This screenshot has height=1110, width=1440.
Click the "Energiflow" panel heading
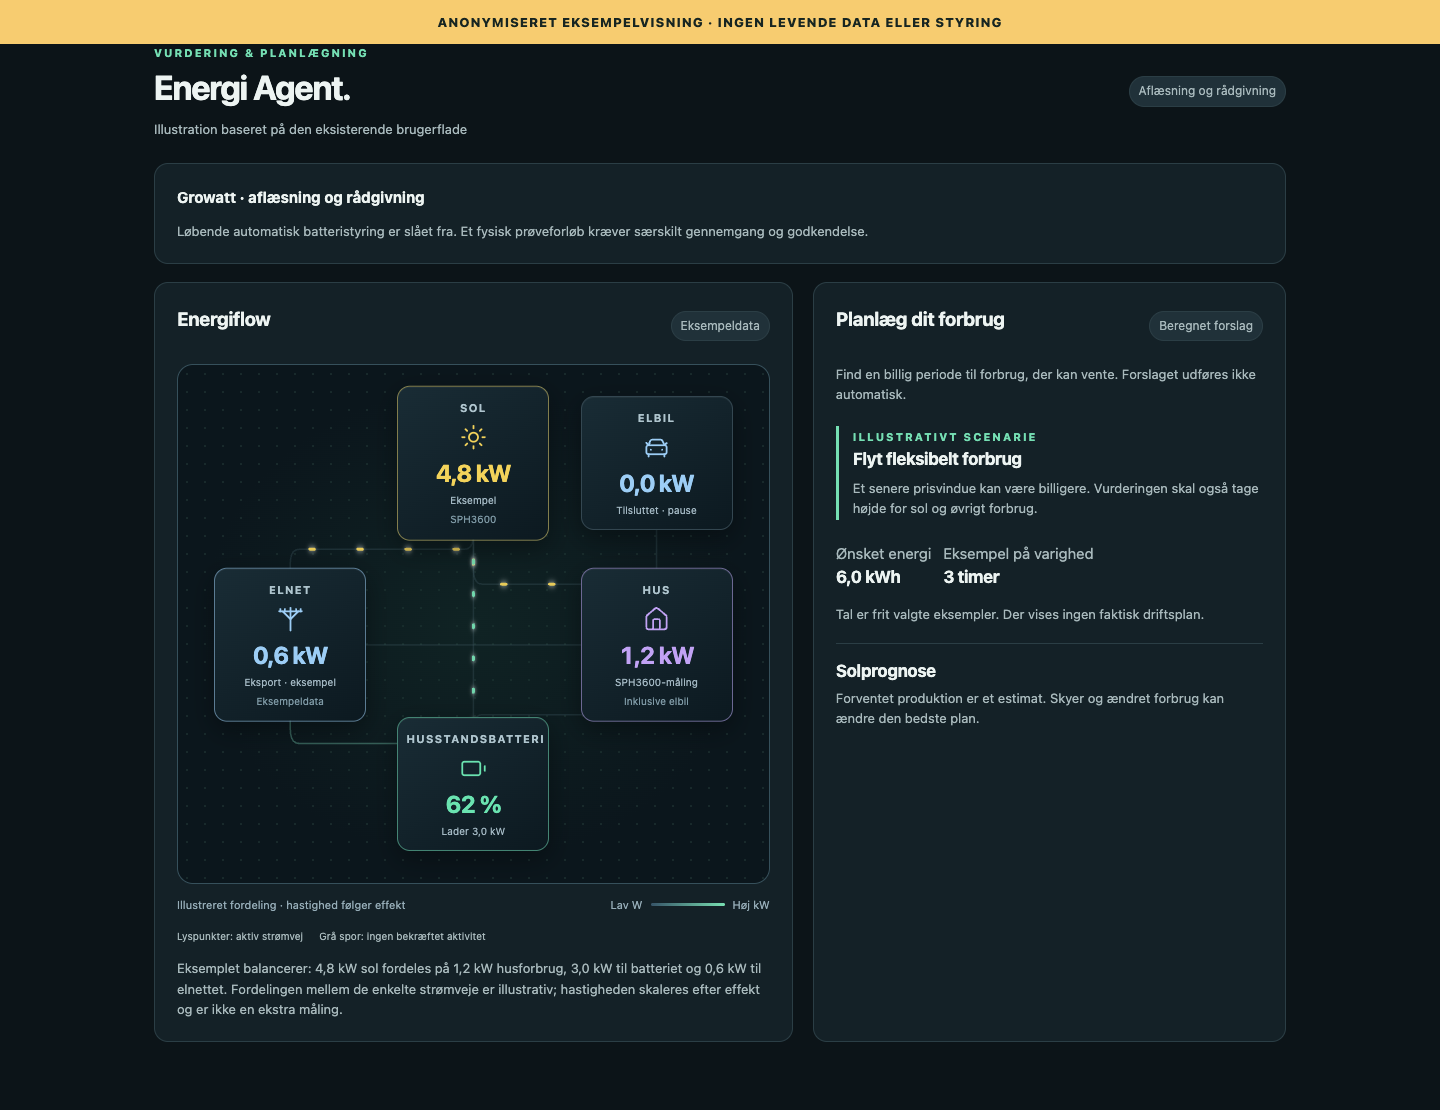224,320
